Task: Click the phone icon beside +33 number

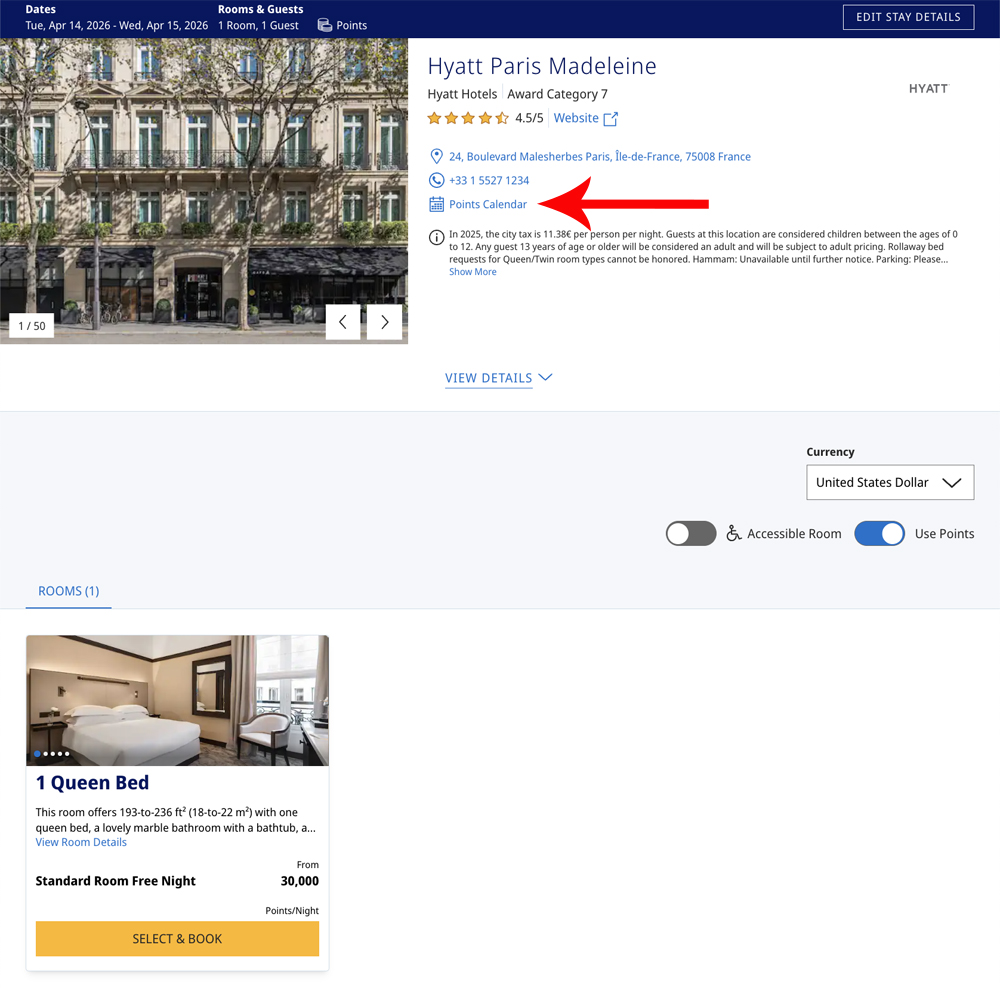Action: click(436, 181)
